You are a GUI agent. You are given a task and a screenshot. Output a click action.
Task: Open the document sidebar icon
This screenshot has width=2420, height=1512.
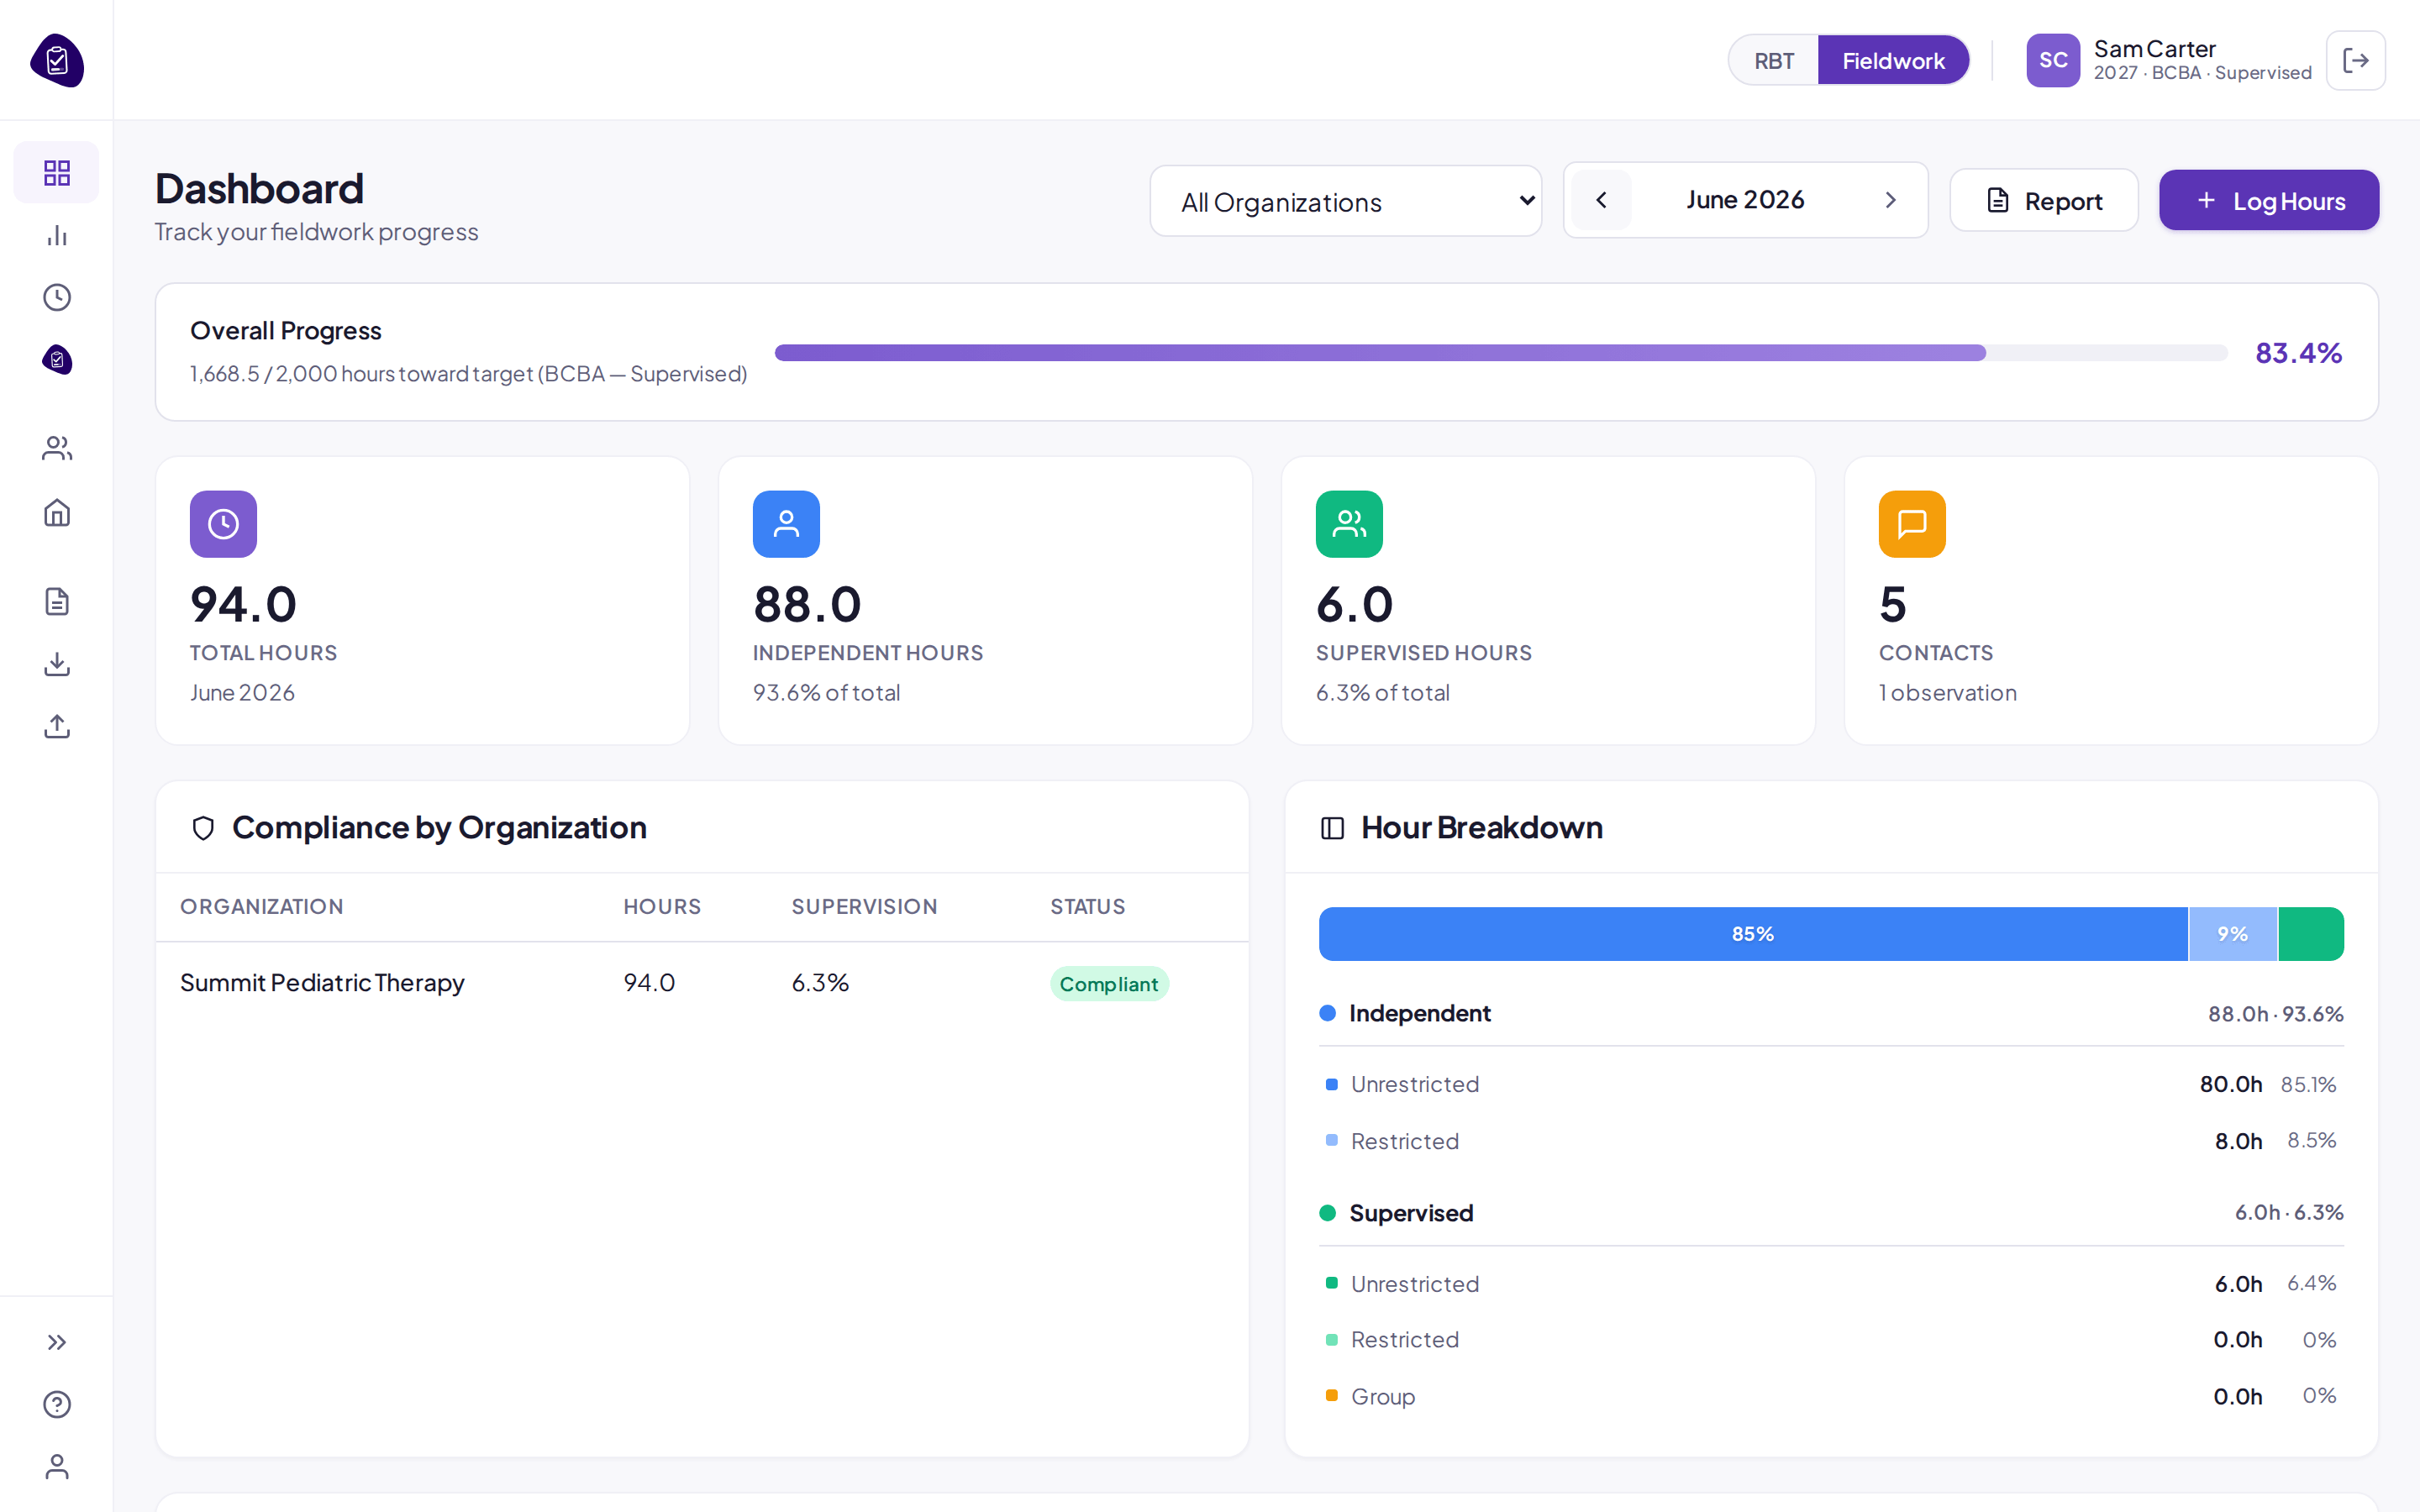pyautogui.click(x=57, y=601)
